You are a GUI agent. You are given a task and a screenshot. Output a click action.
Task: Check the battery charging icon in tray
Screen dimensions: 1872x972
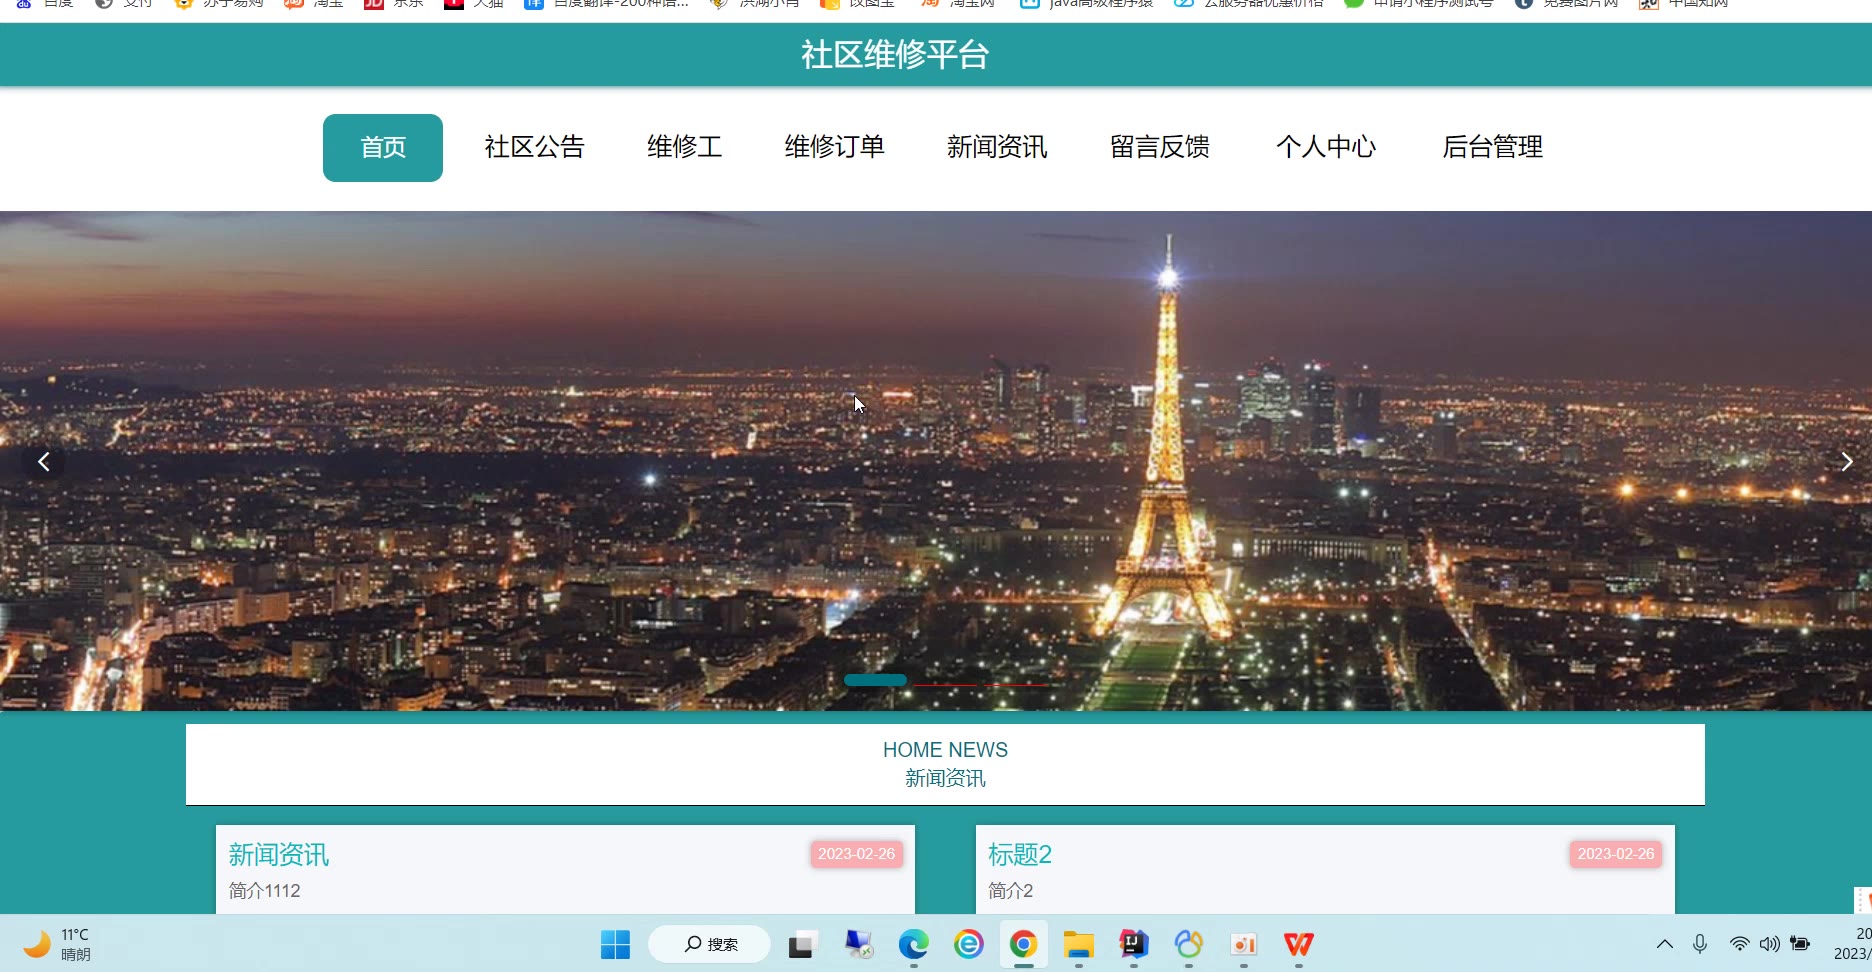coord(1800,944)
